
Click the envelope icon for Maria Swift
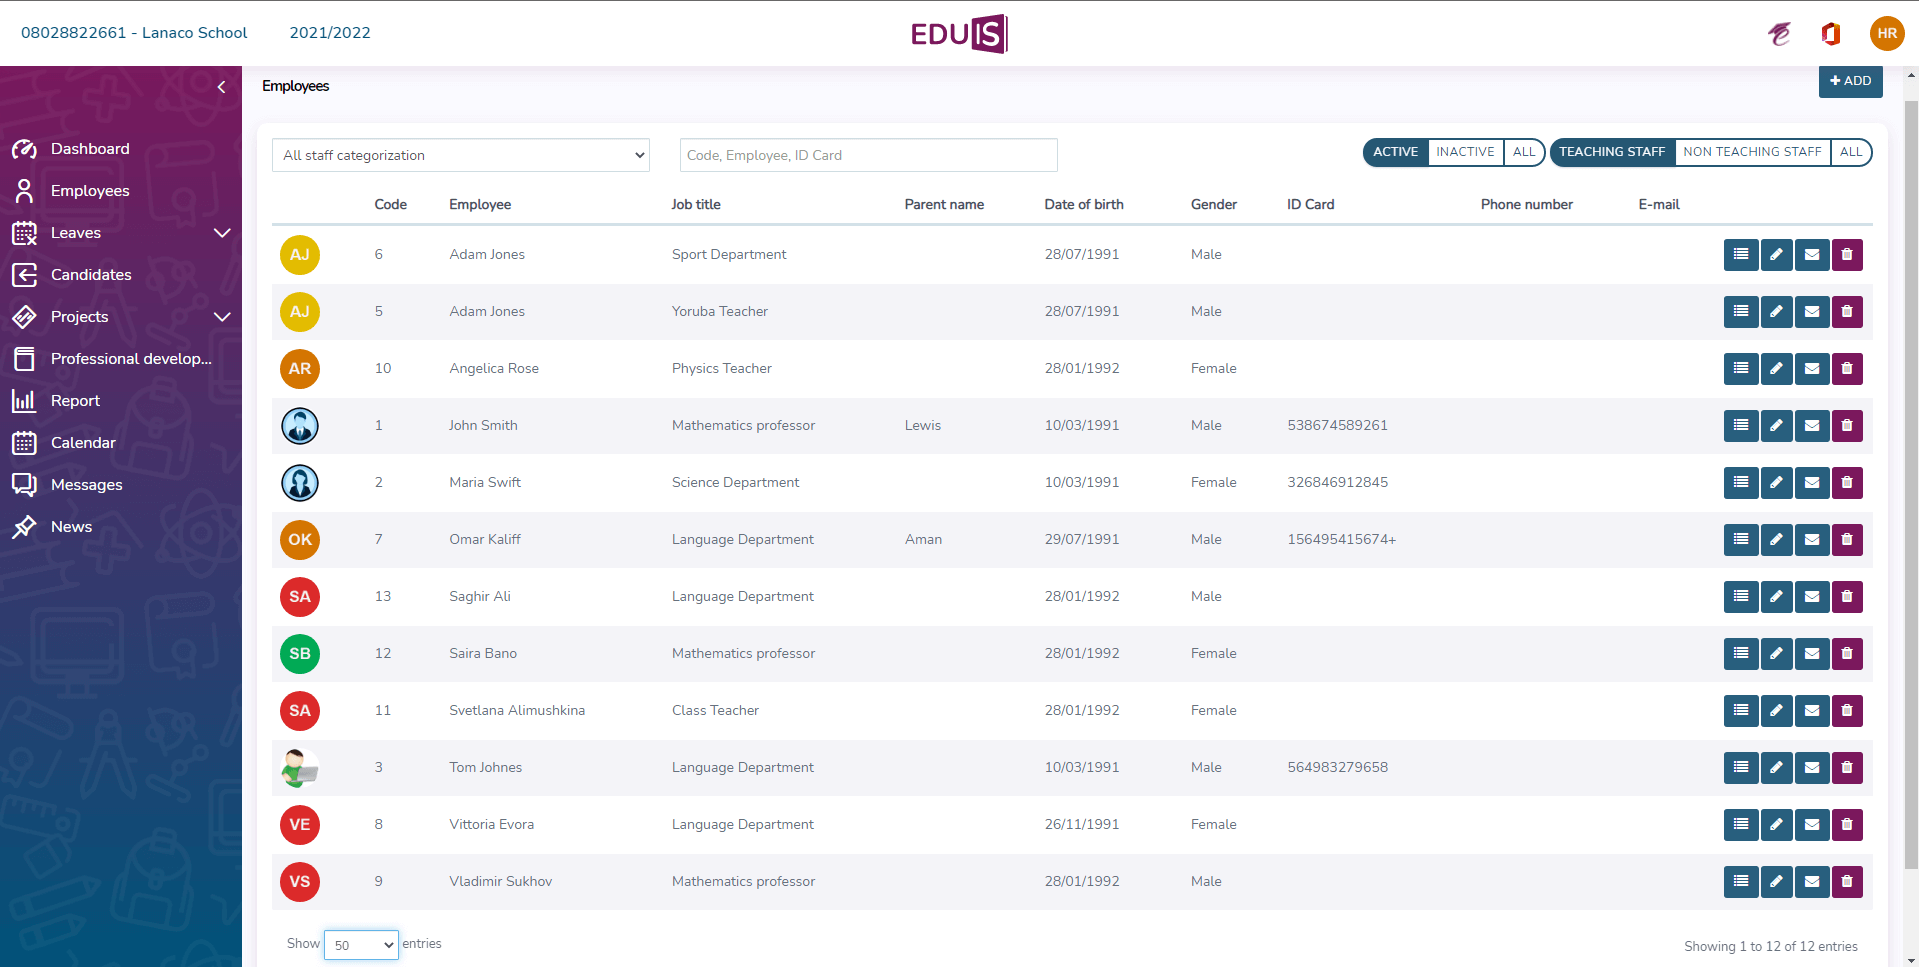coord(1811,483)
